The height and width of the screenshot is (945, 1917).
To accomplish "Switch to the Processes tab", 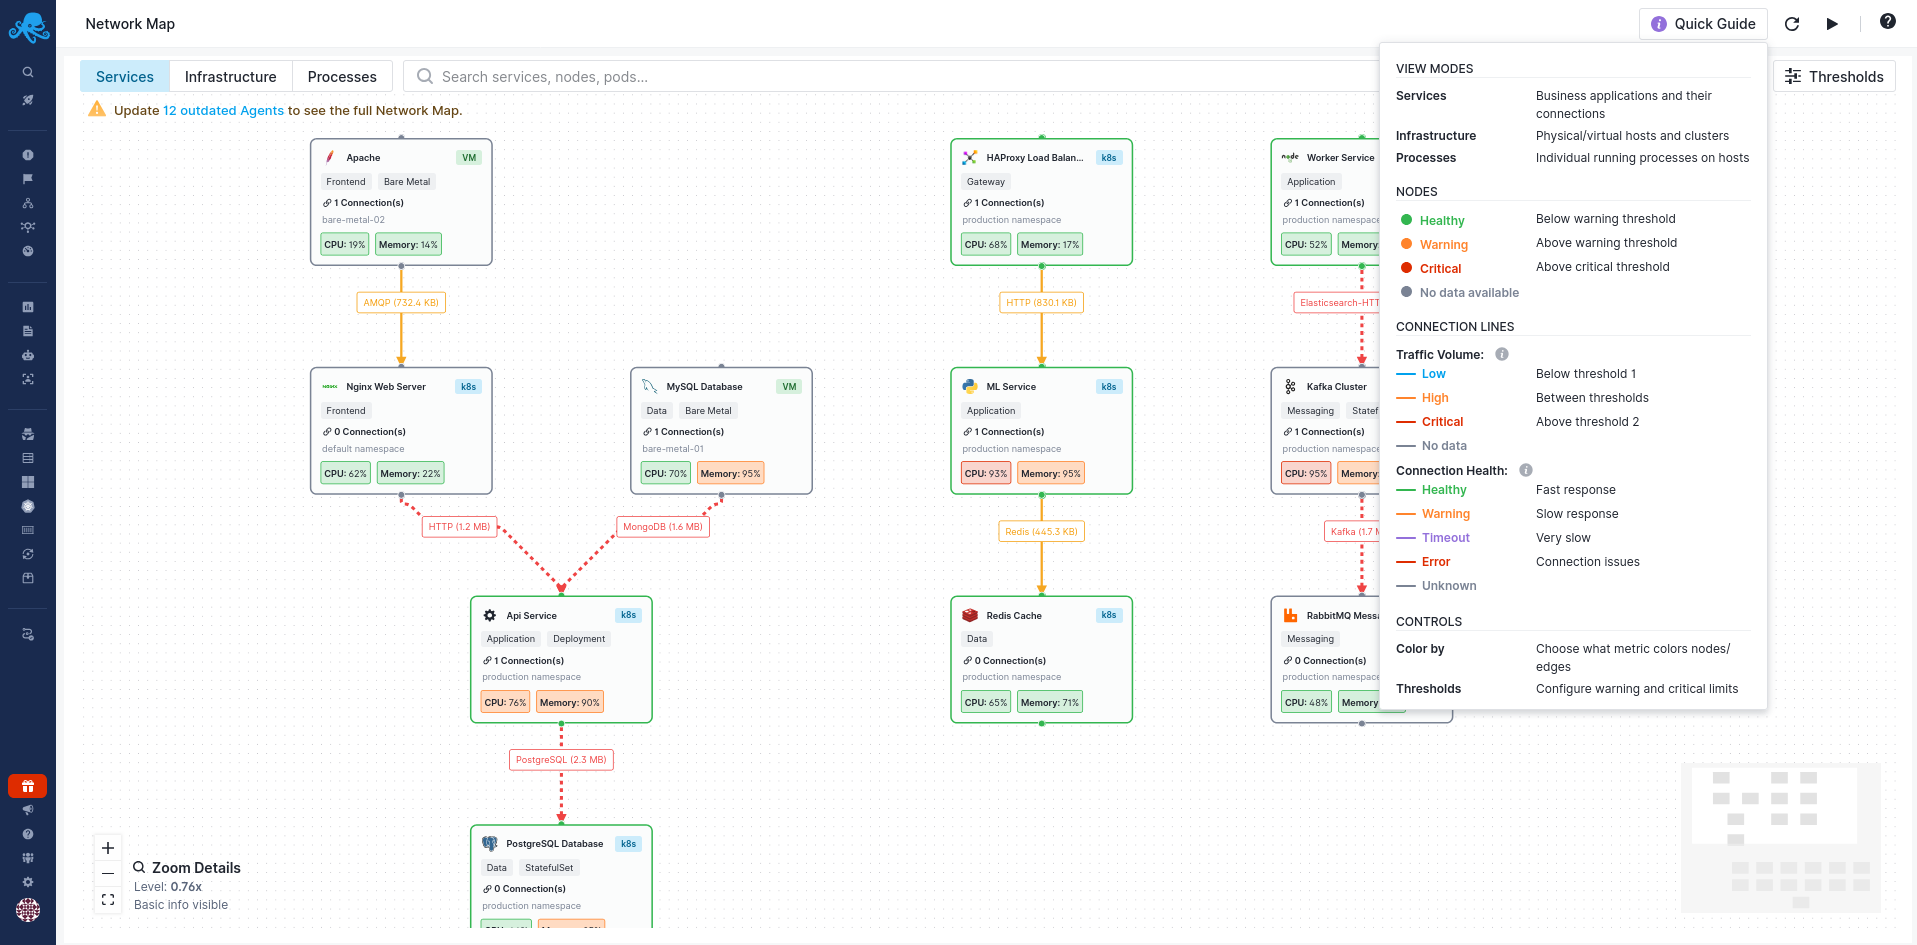I will point(342,77).
